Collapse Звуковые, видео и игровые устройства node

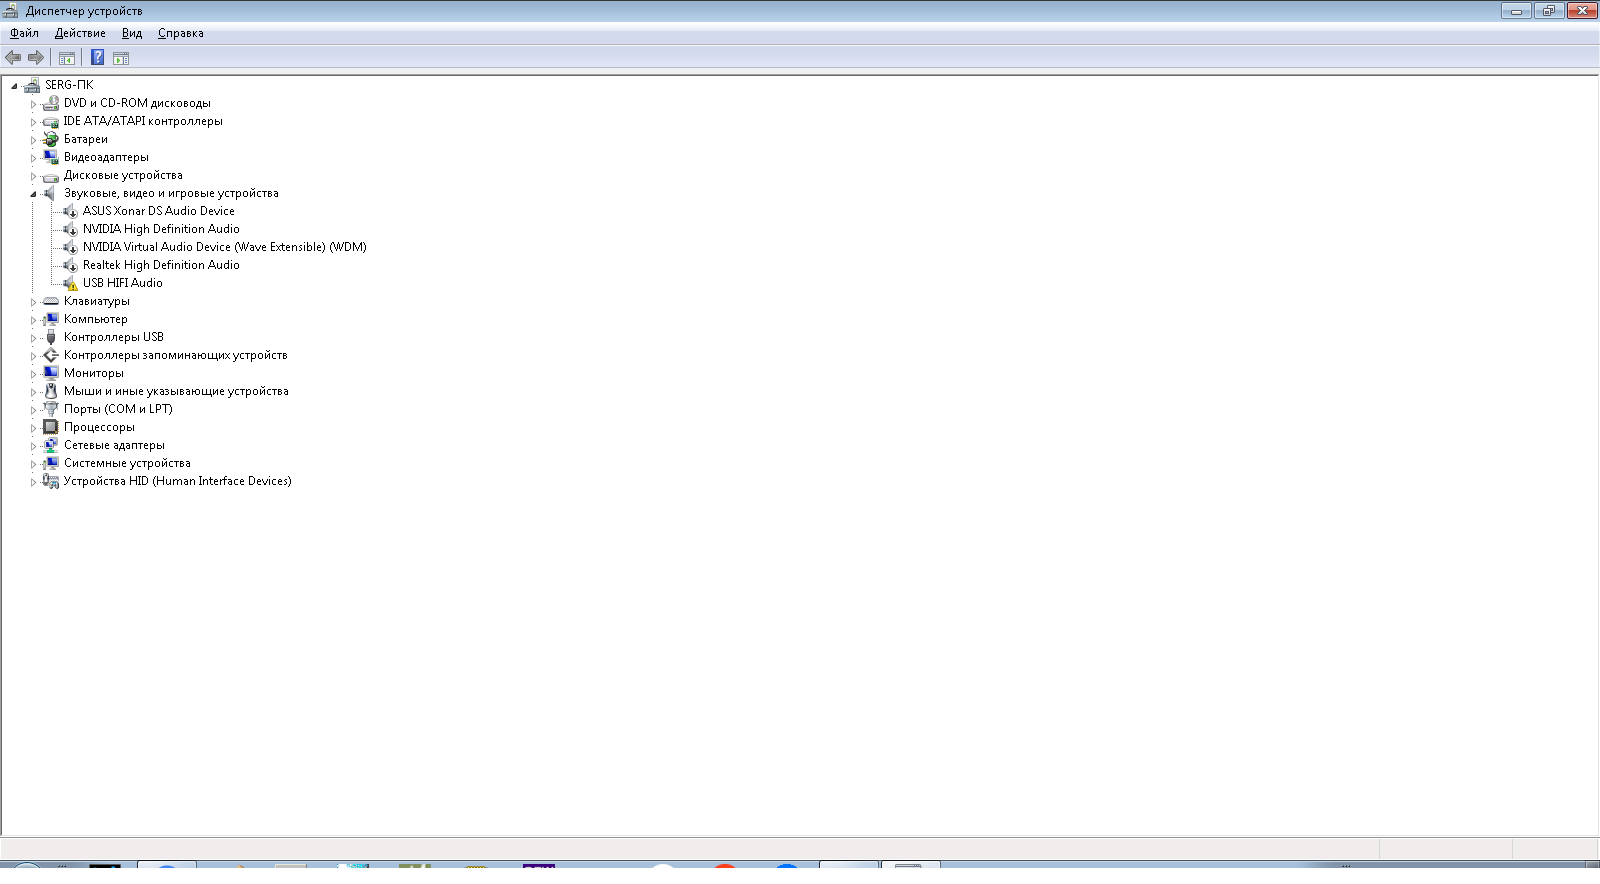(x=33, y=194)
